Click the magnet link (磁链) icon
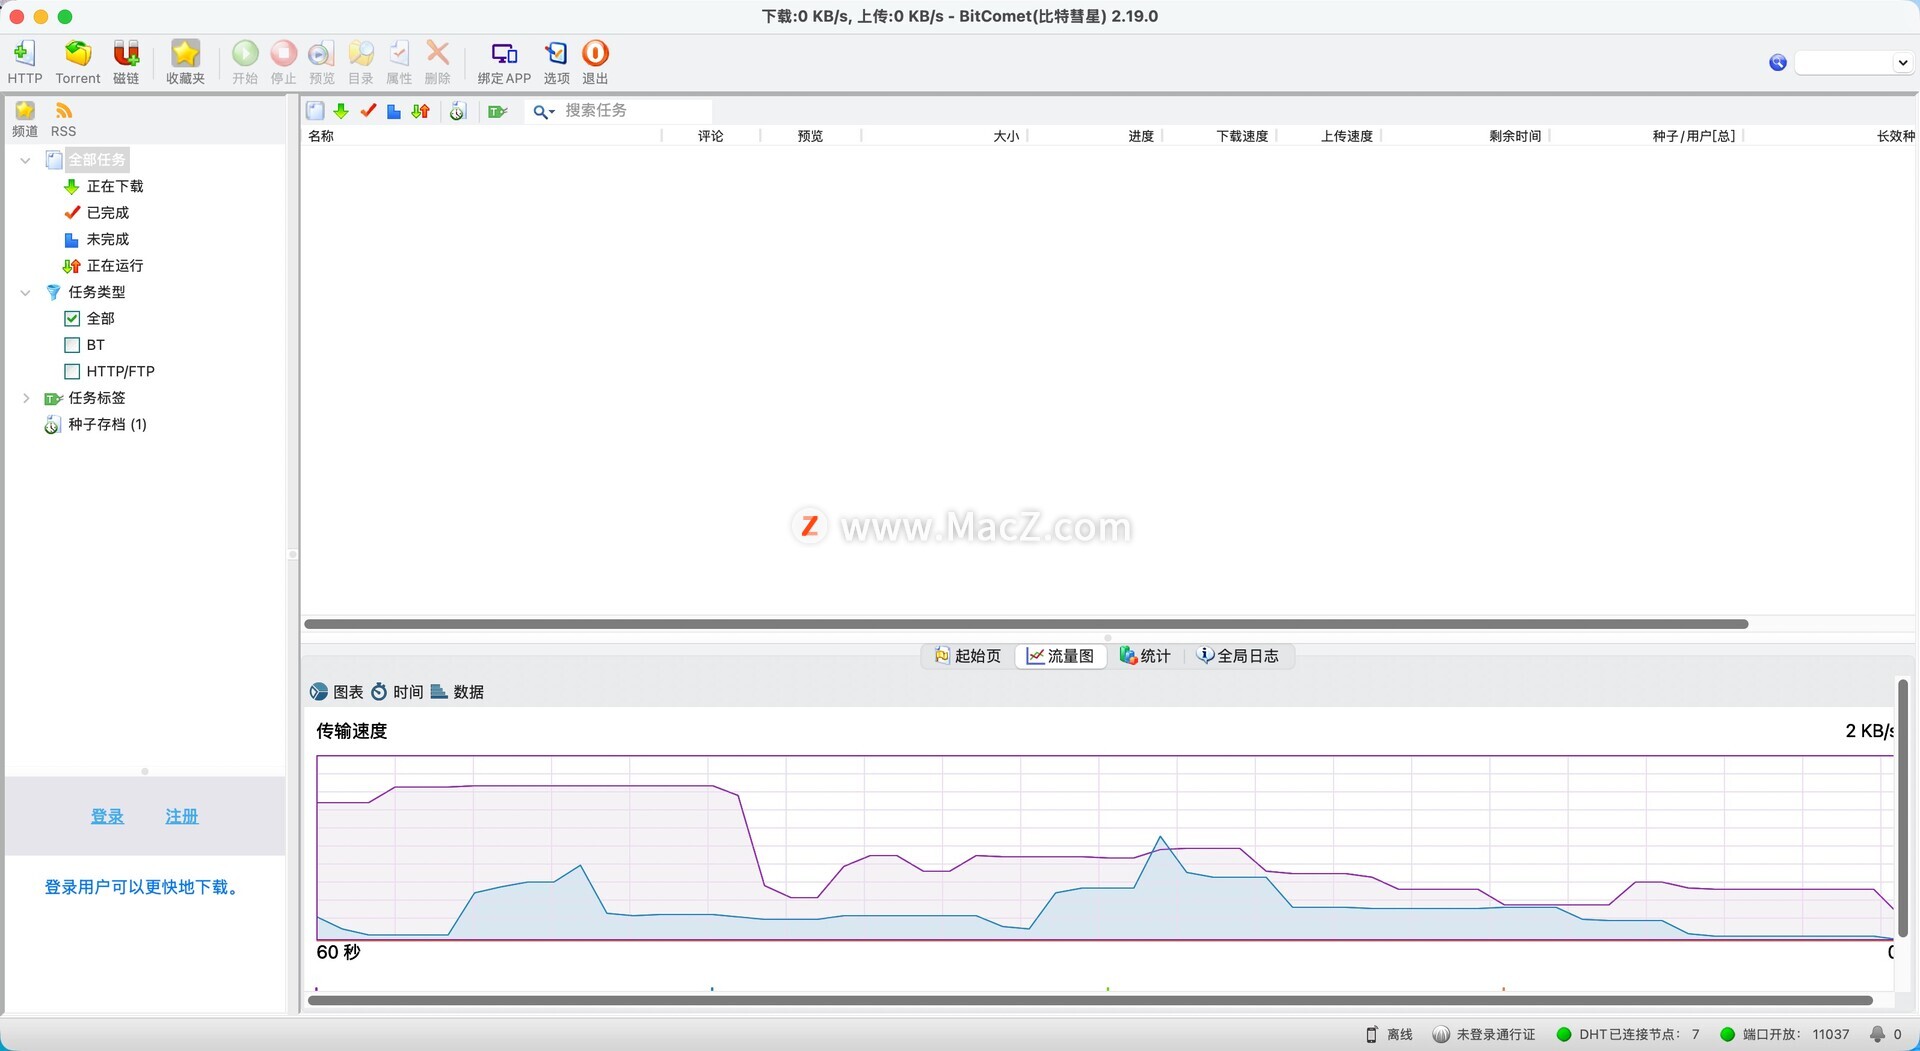This screenshot has height=1051, width=1920. 126,54
